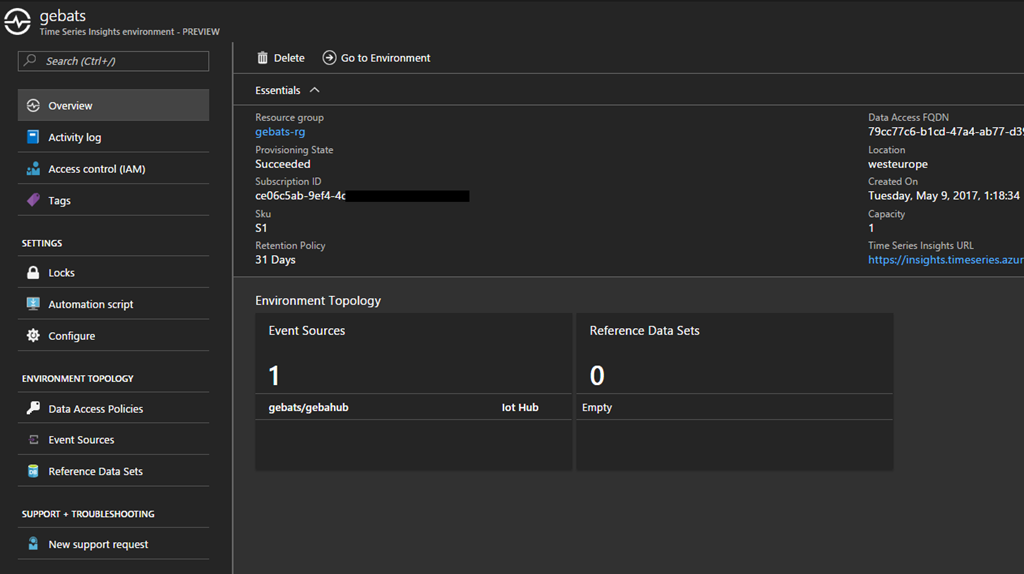Click the Data Access Policies key icon

click(33, 408)
